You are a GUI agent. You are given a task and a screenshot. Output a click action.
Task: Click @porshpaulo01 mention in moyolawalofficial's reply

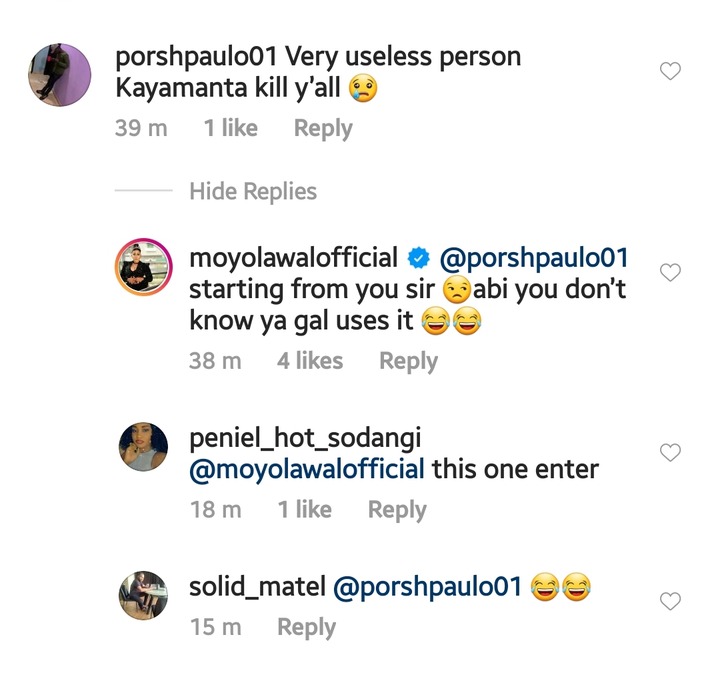point(534,258)
